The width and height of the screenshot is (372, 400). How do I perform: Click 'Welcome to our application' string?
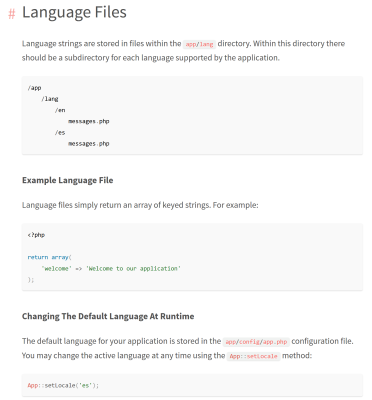click(x=133, y=269)
